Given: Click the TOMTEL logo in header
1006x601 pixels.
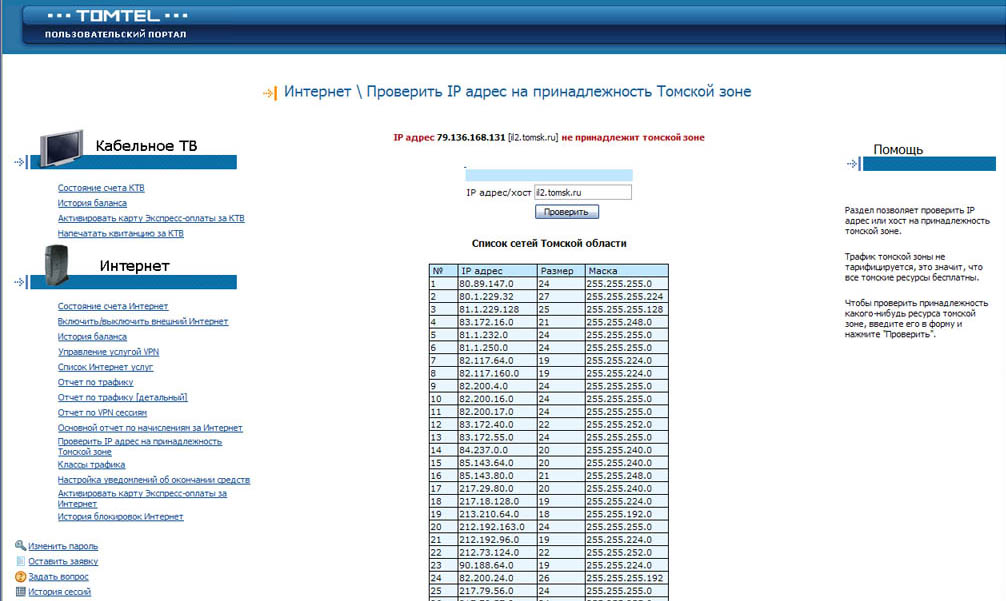Looking at the screenshot, I should click(117, 17).
